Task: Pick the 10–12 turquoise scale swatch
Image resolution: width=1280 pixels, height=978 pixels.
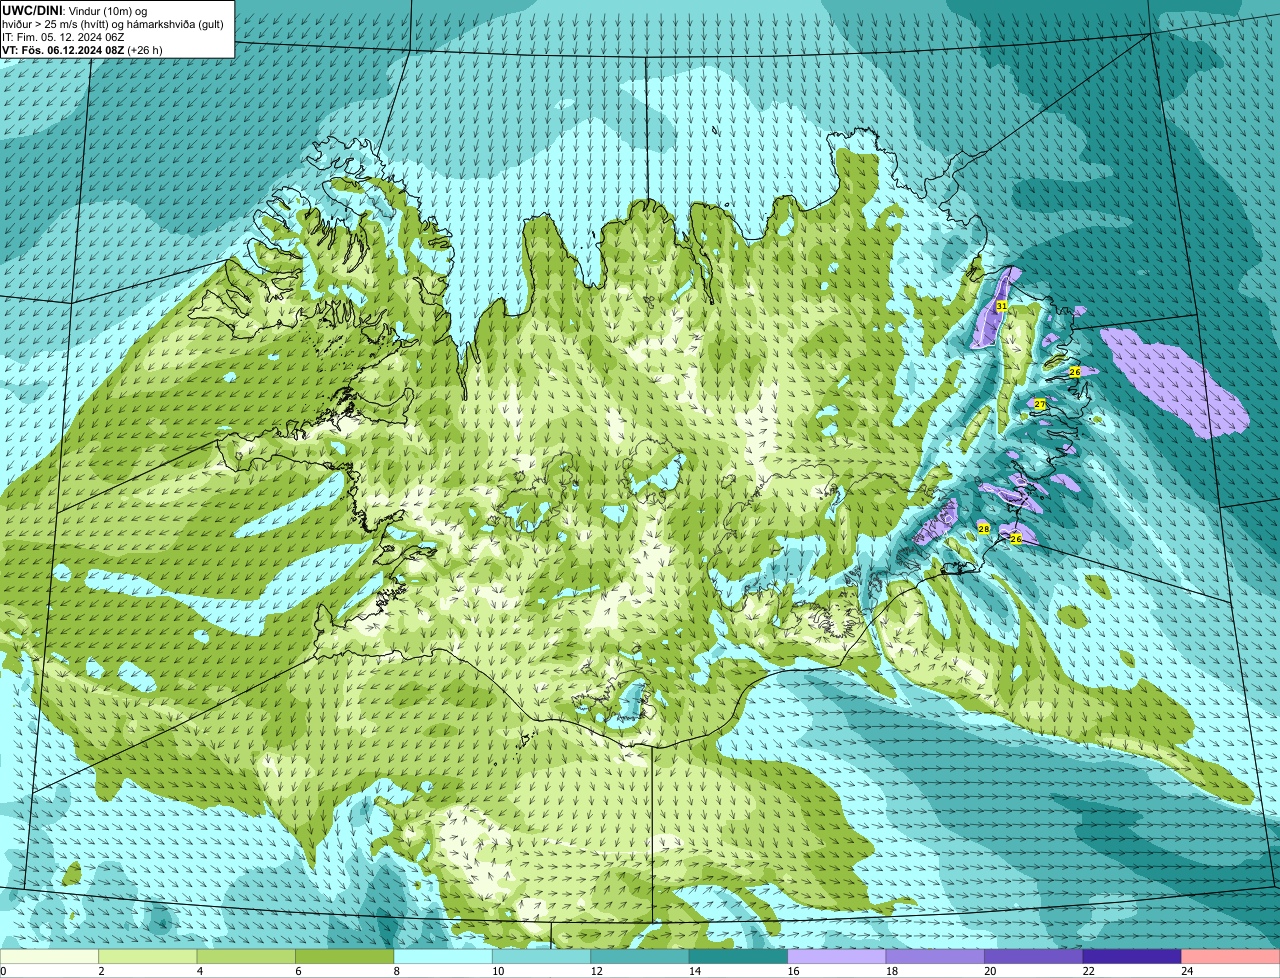Action: click(x=541, y=957)
